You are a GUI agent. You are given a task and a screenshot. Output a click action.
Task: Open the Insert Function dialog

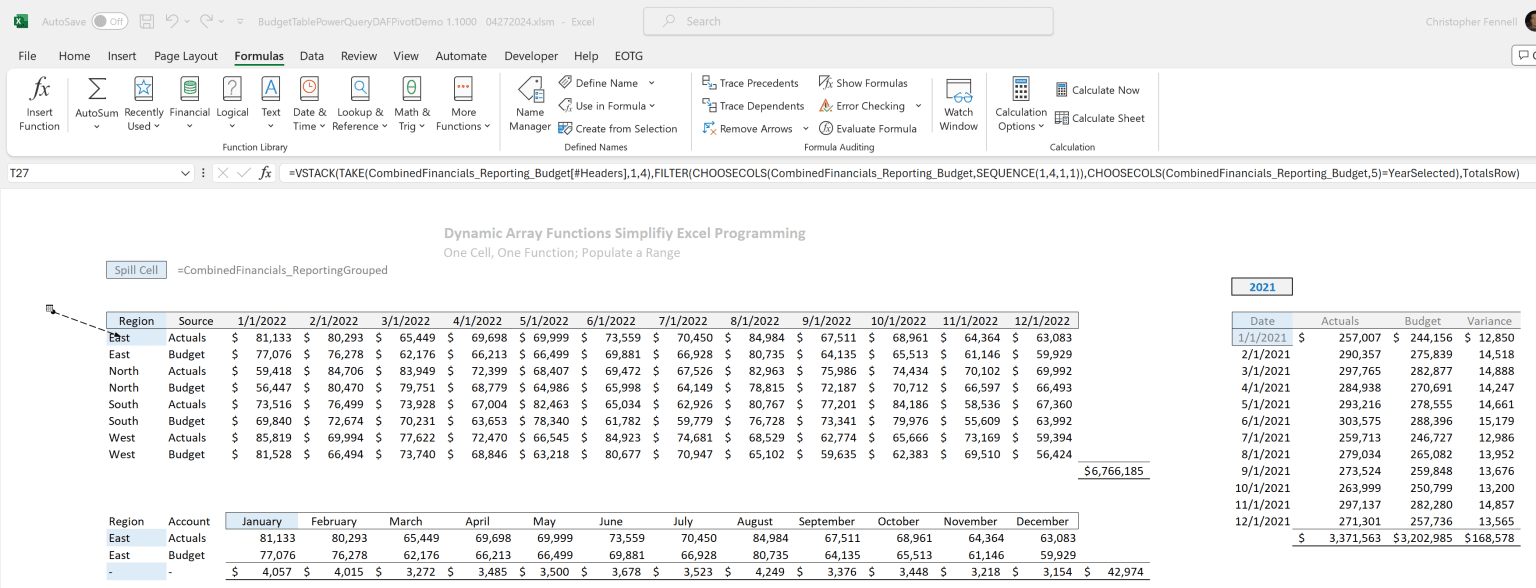click(39, 102)
